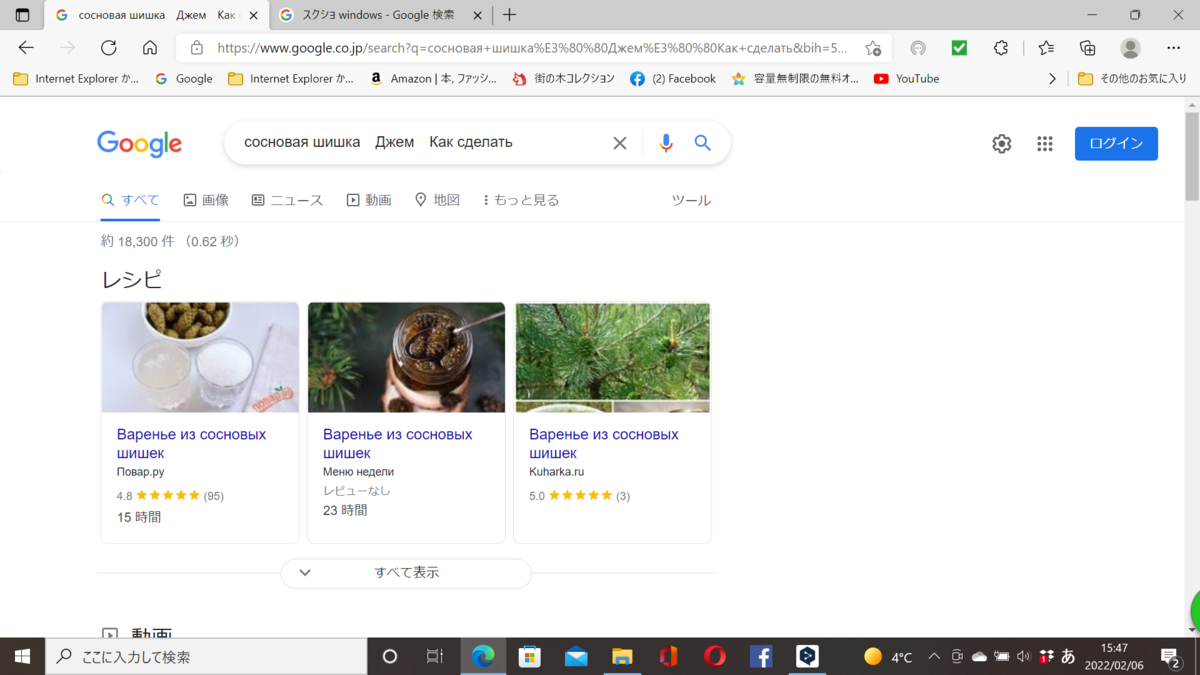Open もっと見る search filters menu
Image resolution: width=1200 pixels, height=675 pixels.
pos(520,200)
